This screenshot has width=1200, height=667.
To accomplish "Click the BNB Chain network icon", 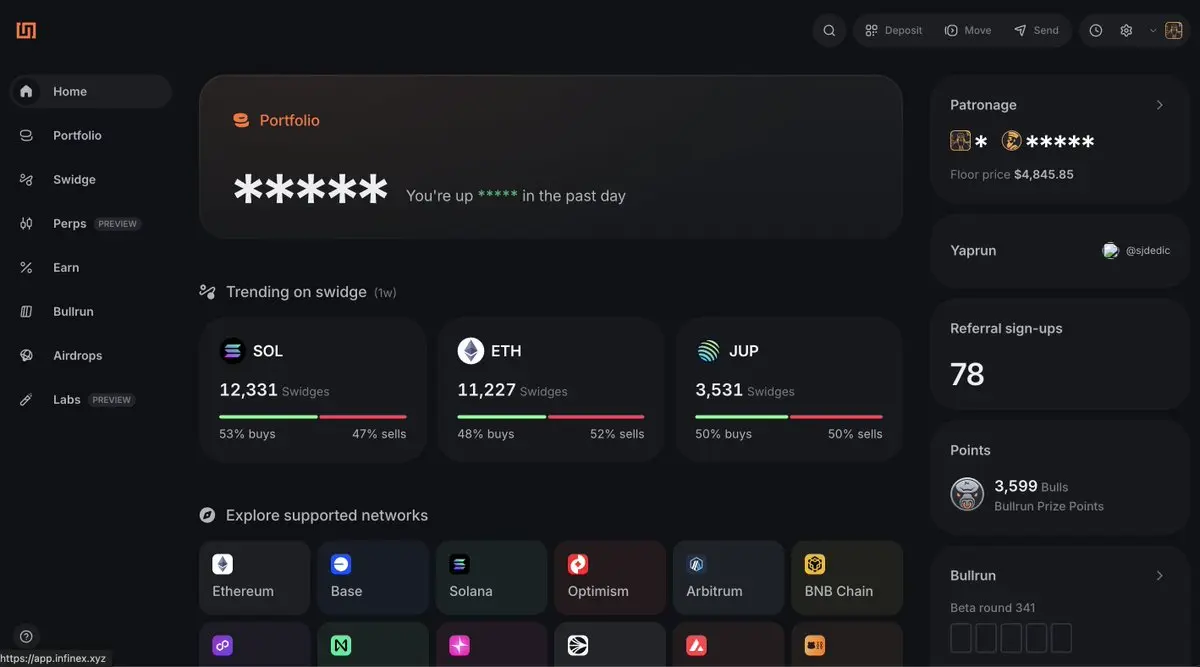I will click(x=815, y=564).
